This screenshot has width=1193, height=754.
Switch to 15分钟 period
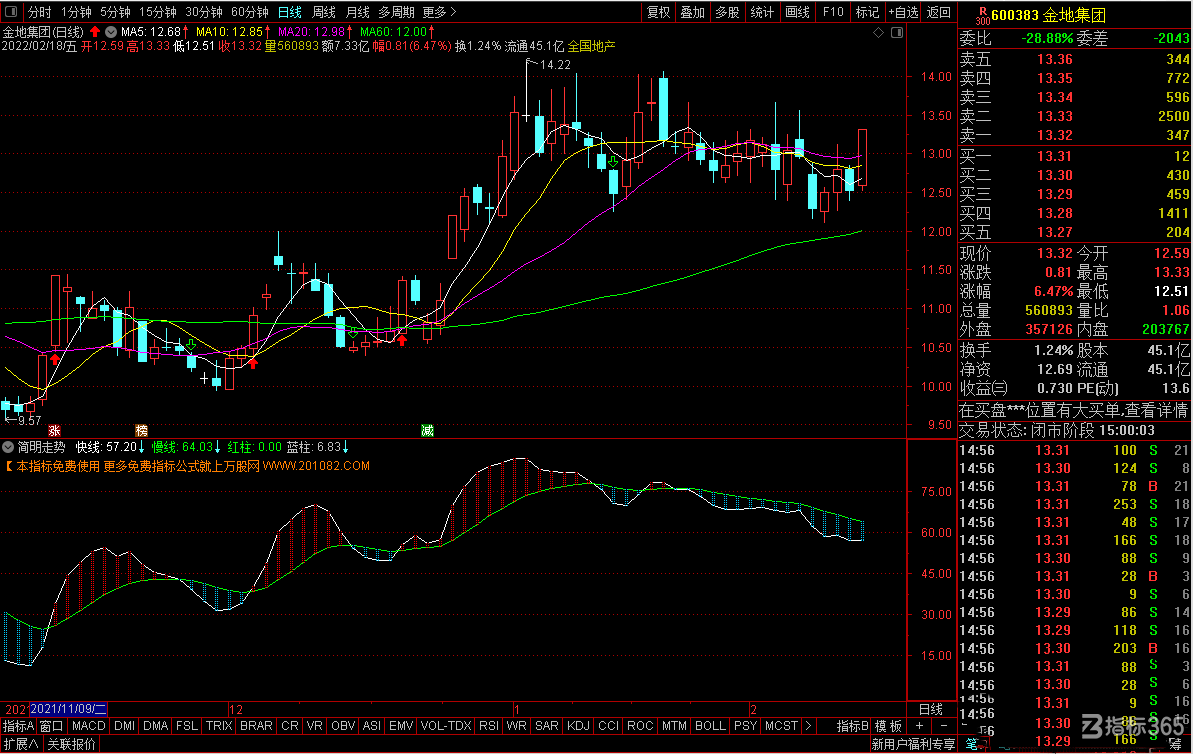click(x=157, y=12)
